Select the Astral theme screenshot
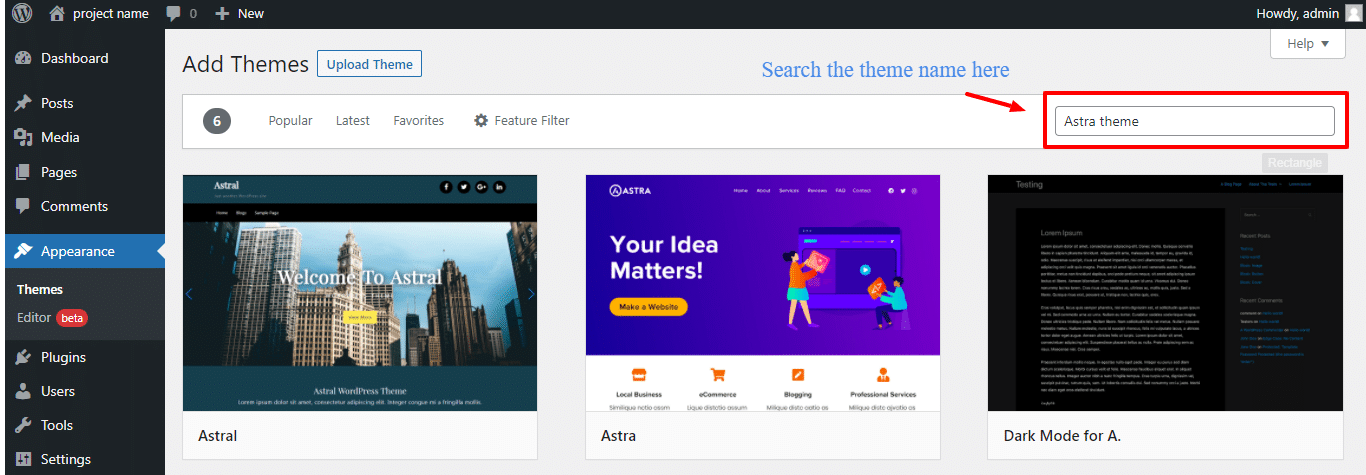Screen dimensions: 1366x475 [360, 293]
